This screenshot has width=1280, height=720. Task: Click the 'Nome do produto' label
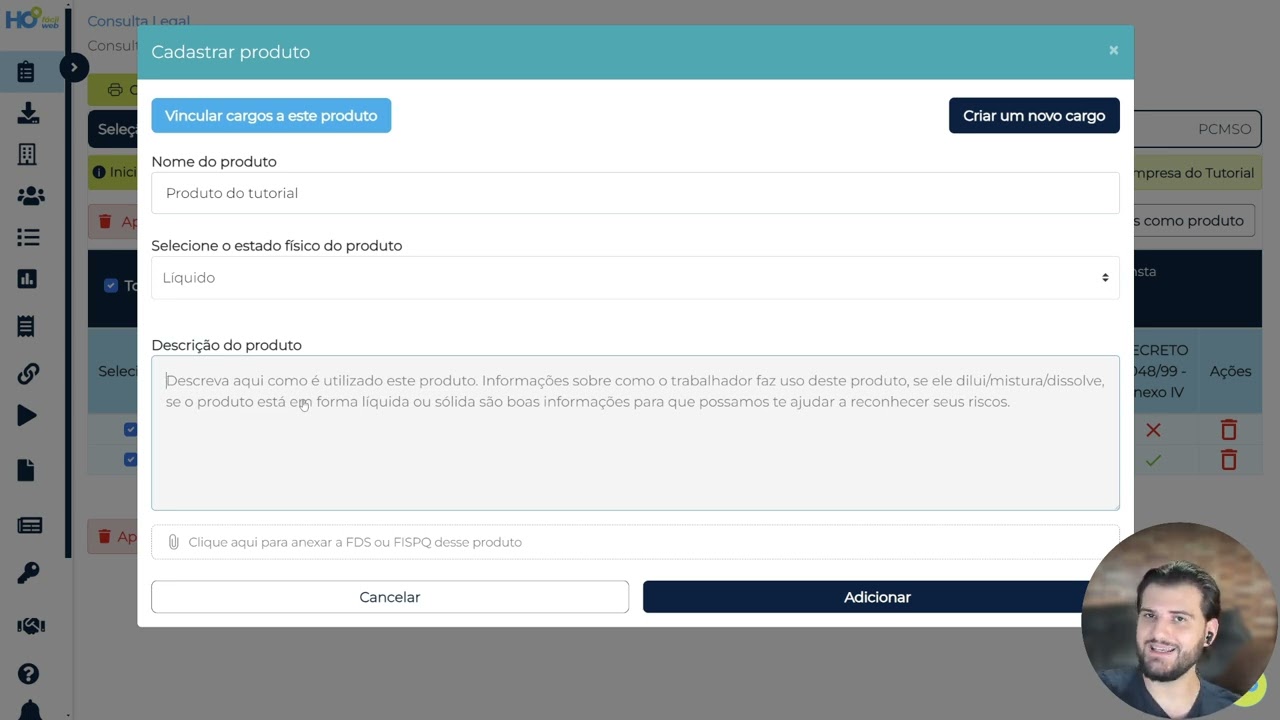(x=214, y=161)
